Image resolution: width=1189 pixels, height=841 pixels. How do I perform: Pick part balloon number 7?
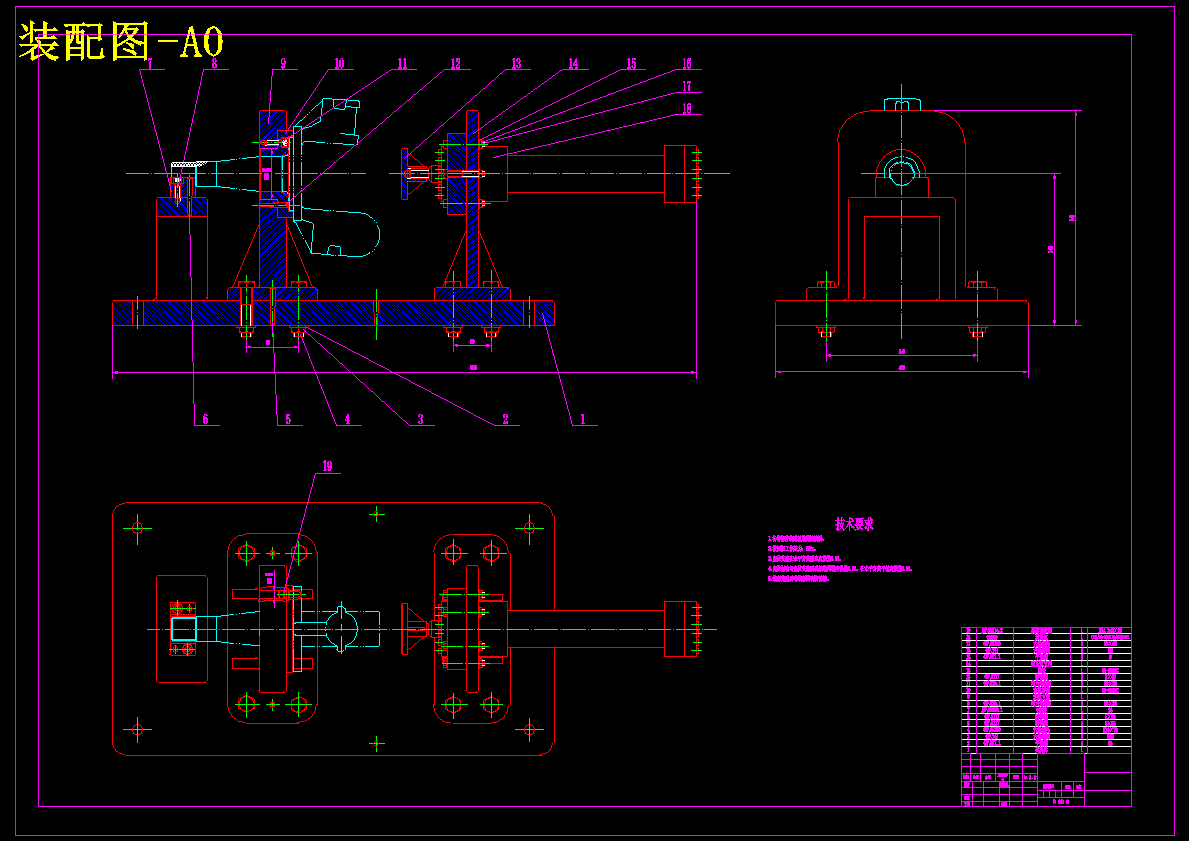coord(150,64)
